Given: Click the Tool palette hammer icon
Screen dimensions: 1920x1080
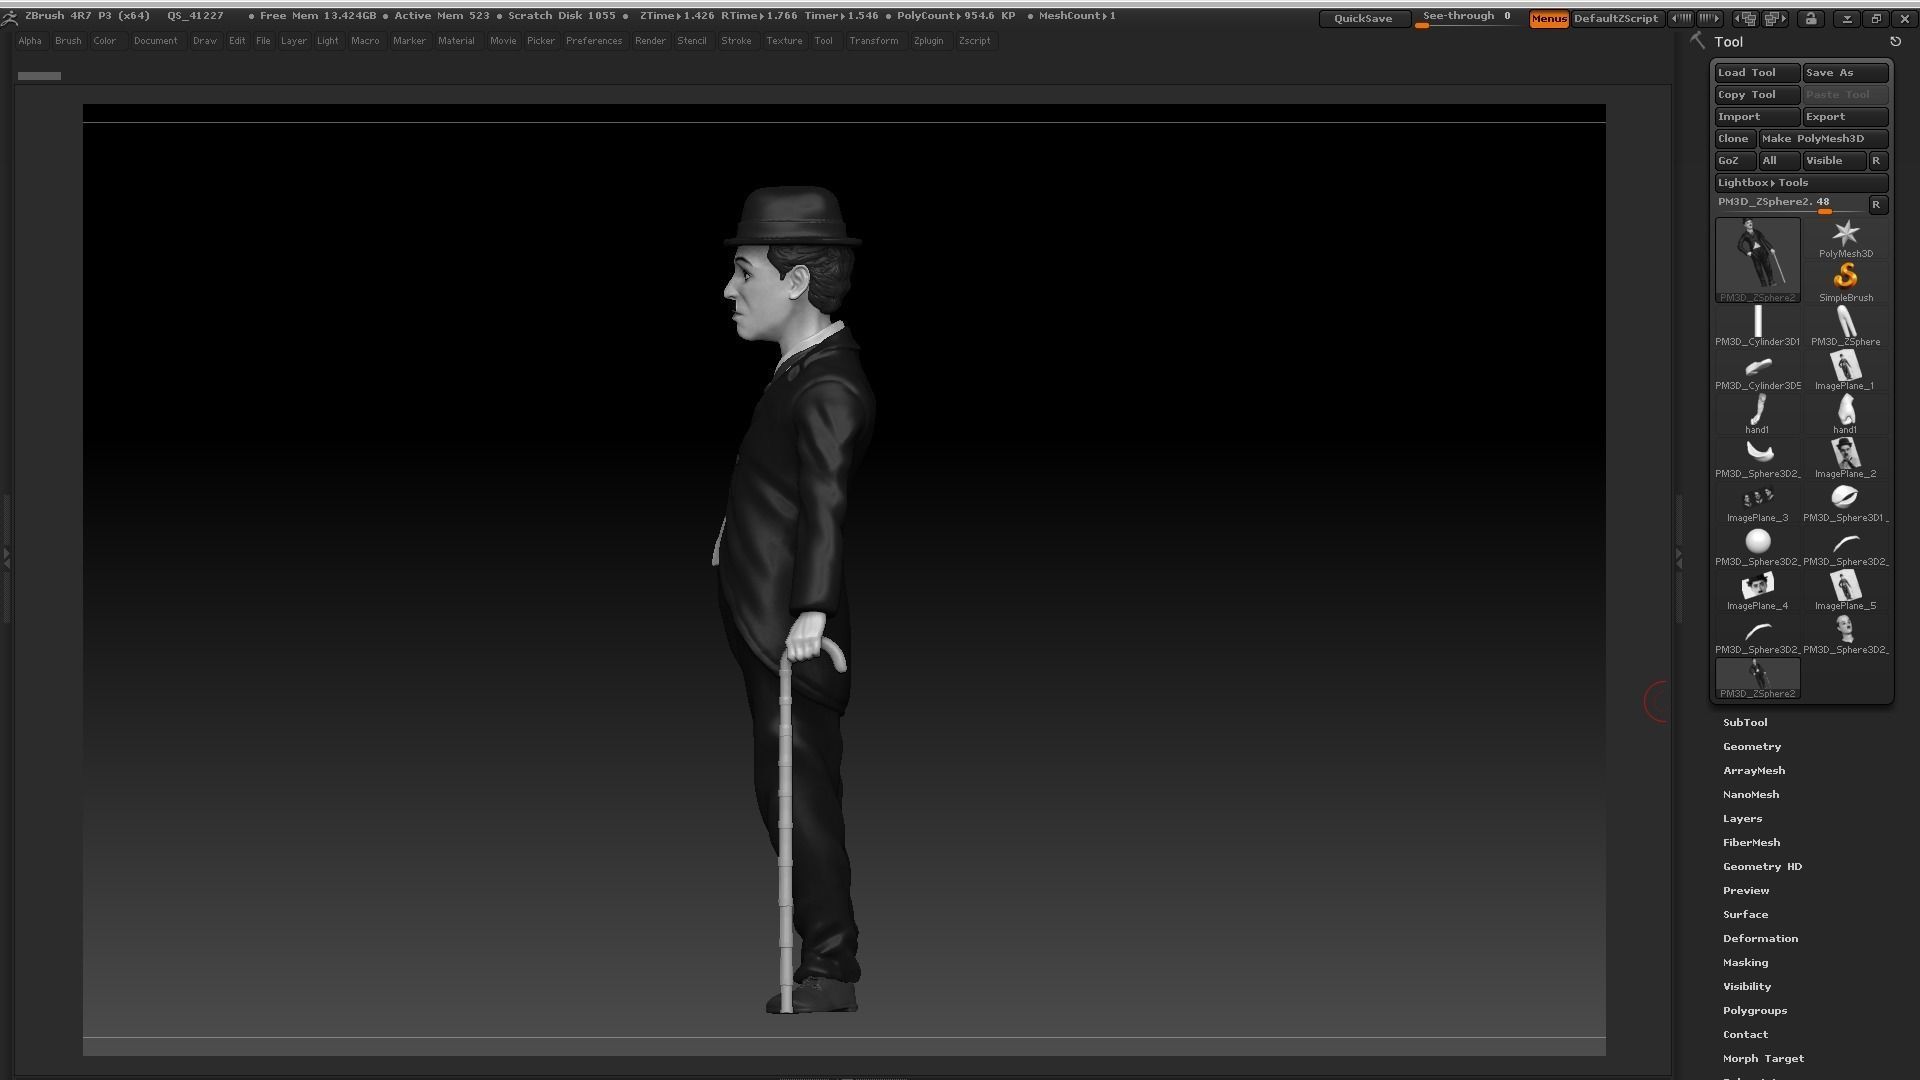Looking at the screenshot, I should click(1697, 41).
